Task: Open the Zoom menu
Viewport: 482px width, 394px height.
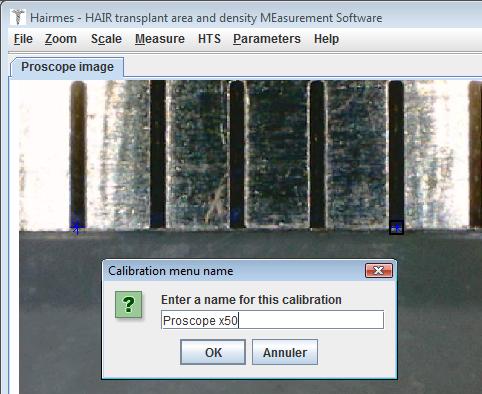Action: (61, 39)
